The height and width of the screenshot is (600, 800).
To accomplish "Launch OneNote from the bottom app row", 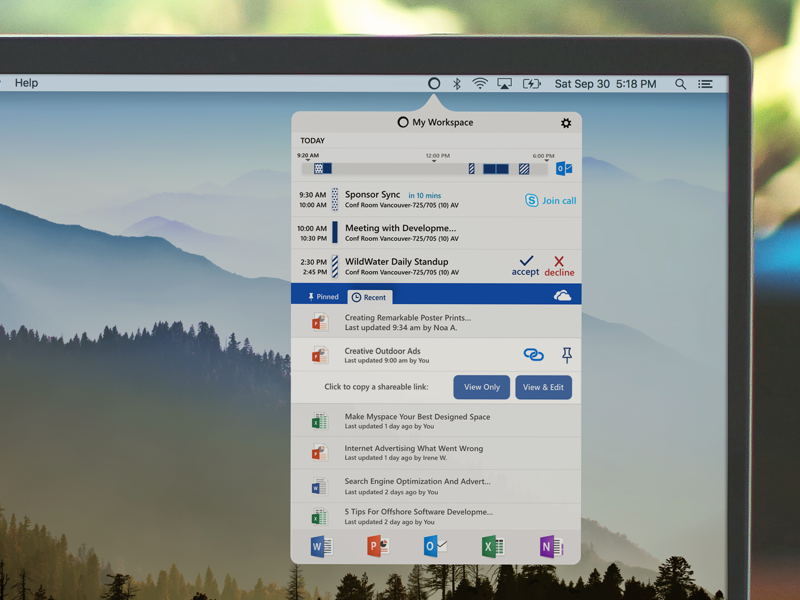I will [x=552, y=547].
